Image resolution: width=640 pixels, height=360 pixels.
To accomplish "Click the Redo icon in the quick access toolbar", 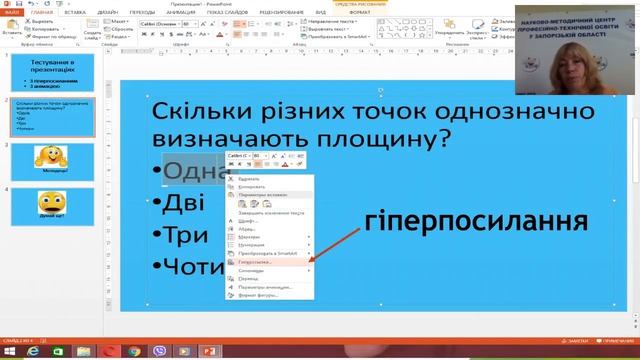I will pos(47,4).
